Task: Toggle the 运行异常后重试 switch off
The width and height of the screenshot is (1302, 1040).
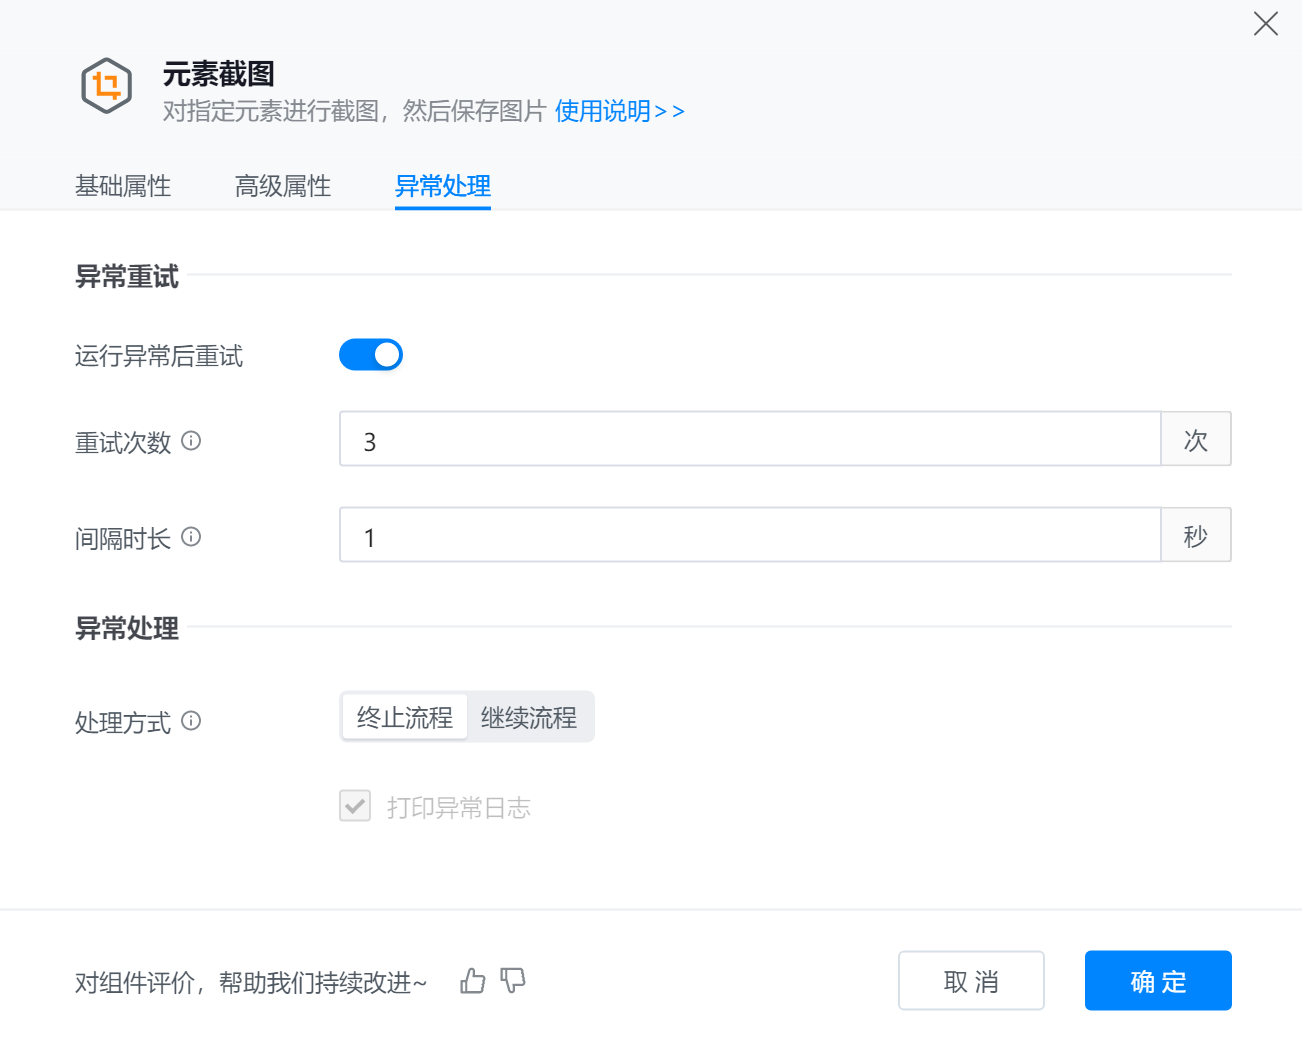Action: coord(371,355)
